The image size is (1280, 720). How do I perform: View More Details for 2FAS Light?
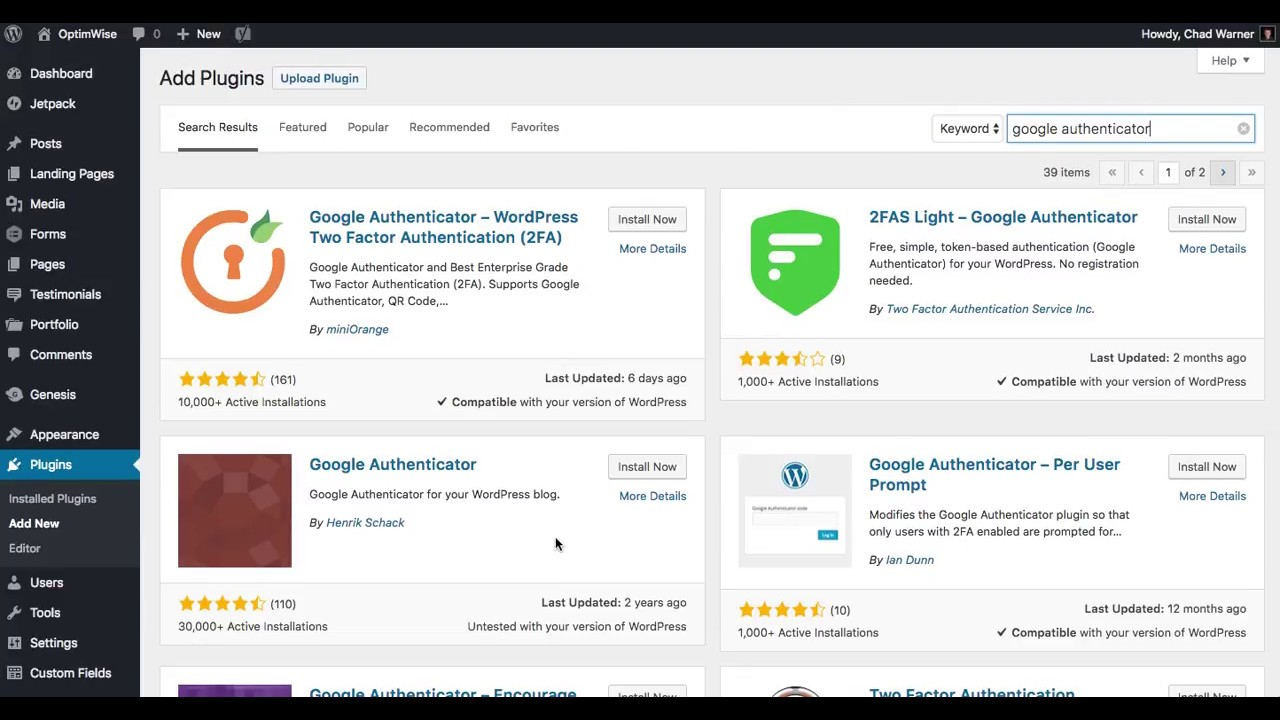point(1212,249)
